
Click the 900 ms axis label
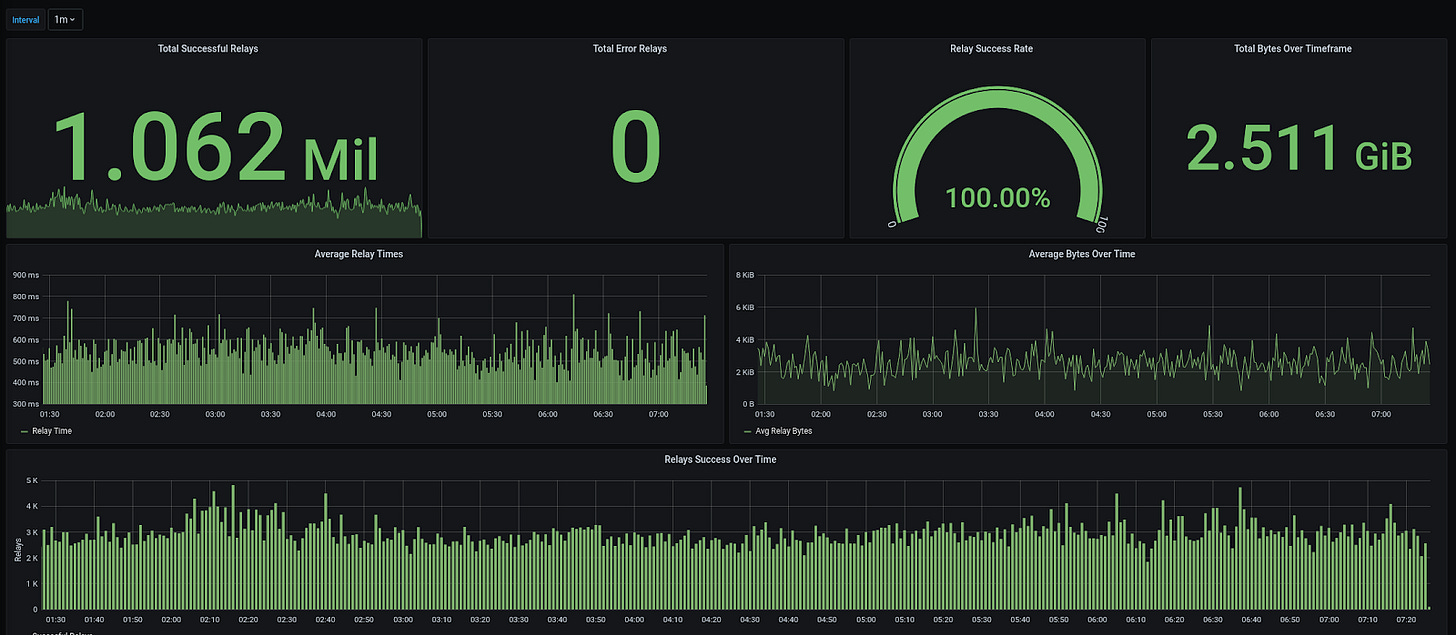coord(26,275)
